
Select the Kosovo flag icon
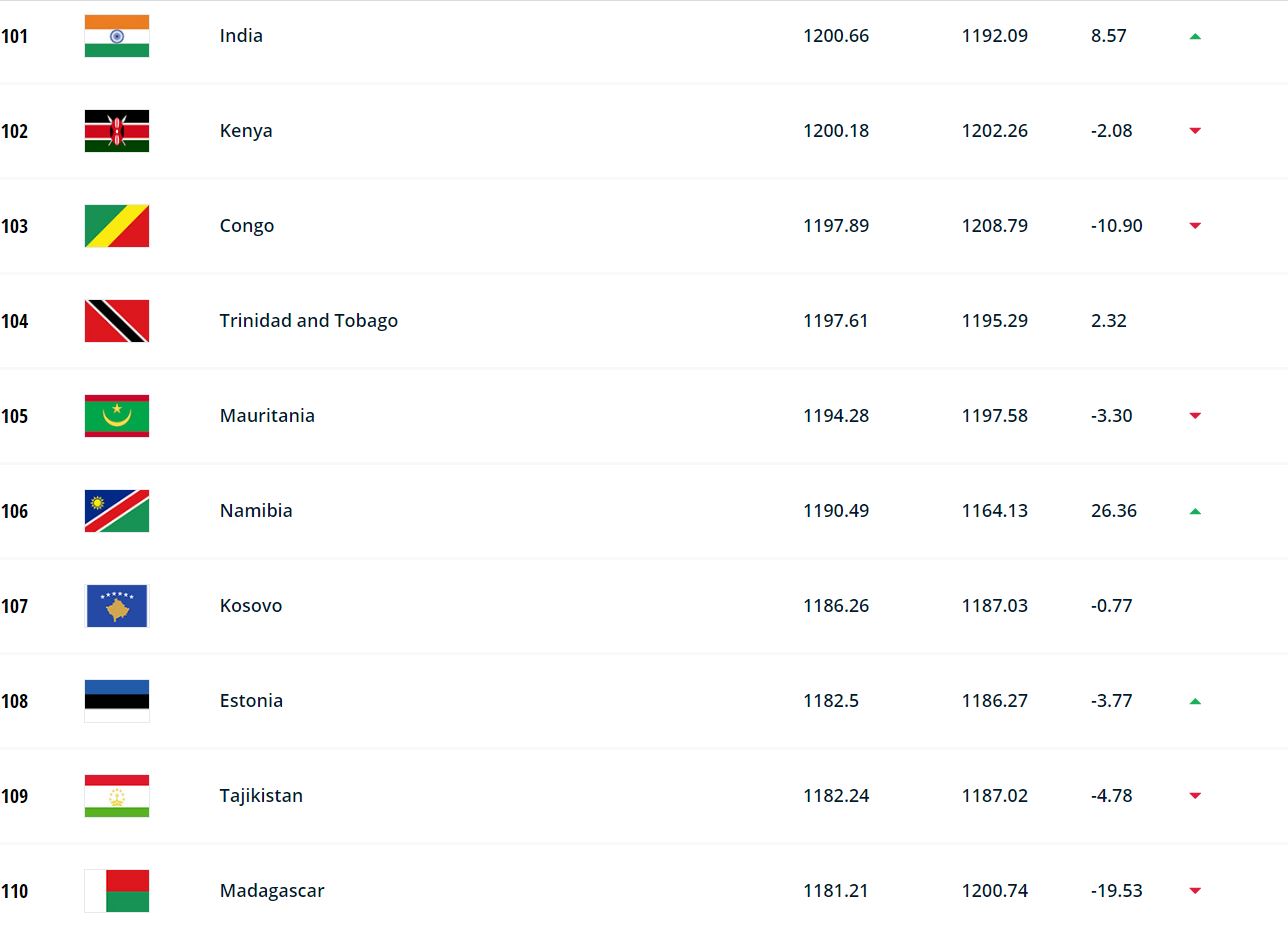click(x=117, y=606)
